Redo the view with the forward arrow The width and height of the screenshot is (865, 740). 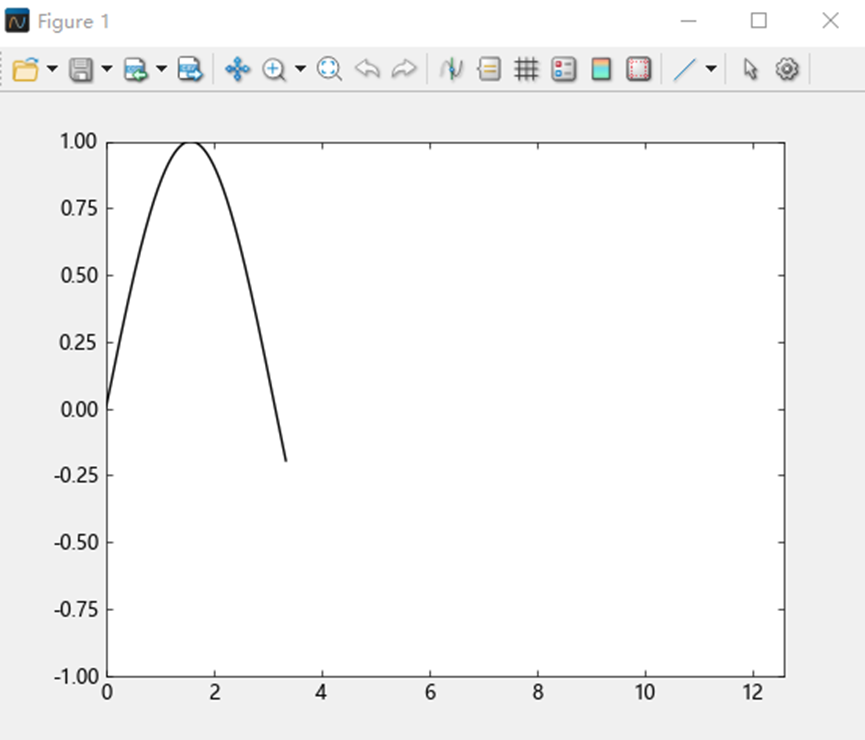(x=404, y=70)
